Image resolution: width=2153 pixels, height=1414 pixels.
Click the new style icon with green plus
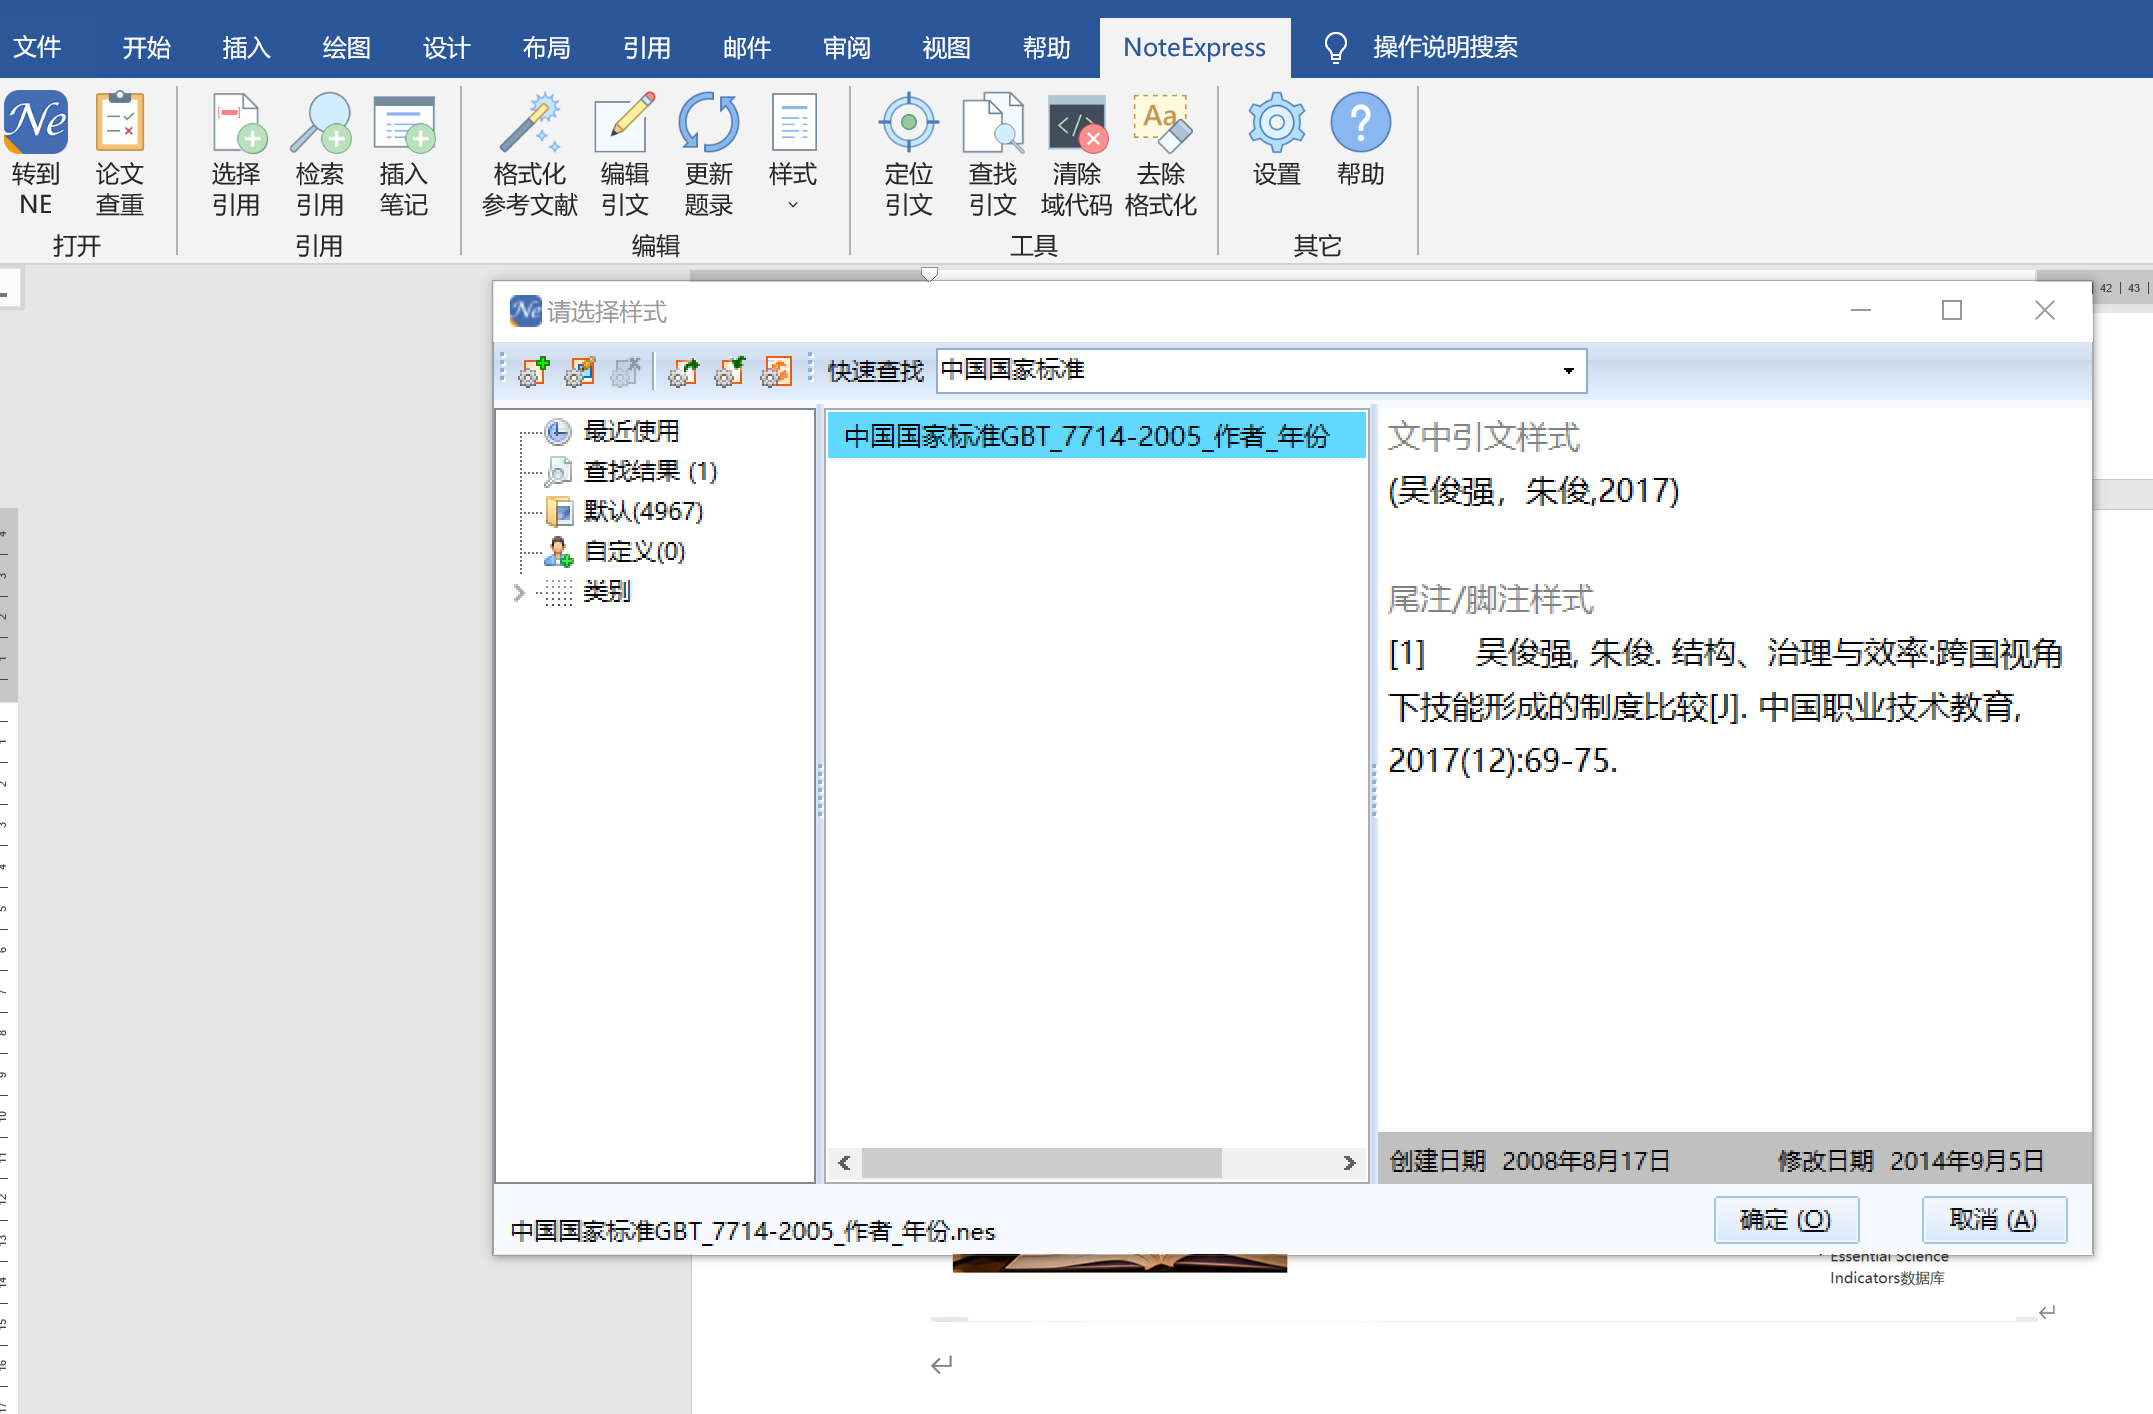pos(534,371)
